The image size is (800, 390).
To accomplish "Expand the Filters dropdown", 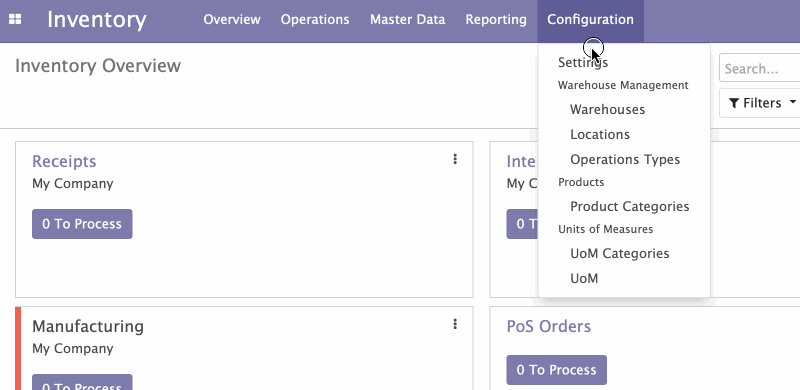I will point(762,103).
